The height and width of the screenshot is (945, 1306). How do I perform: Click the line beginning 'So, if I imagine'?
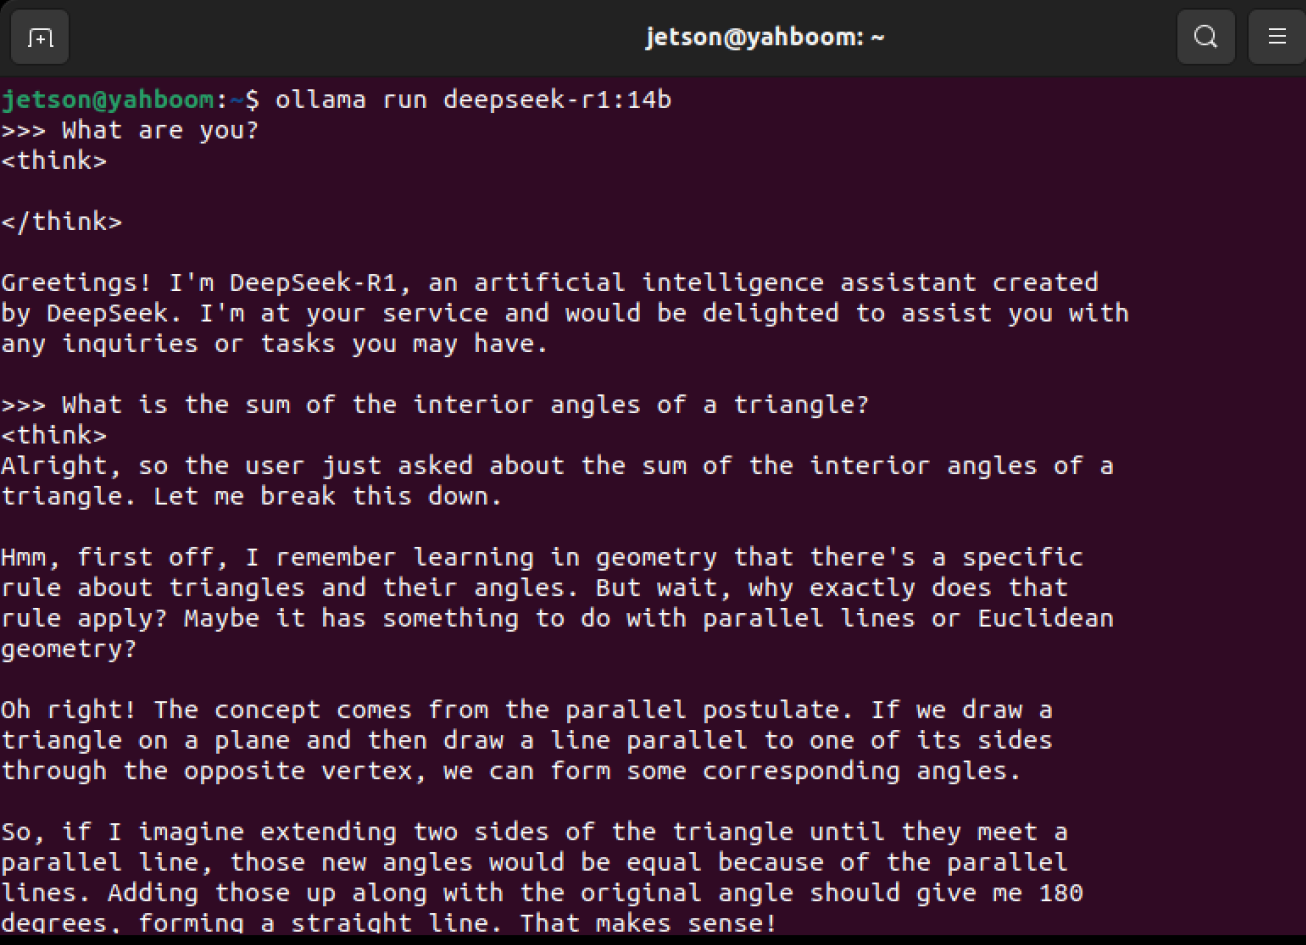(x=534, y=832)
